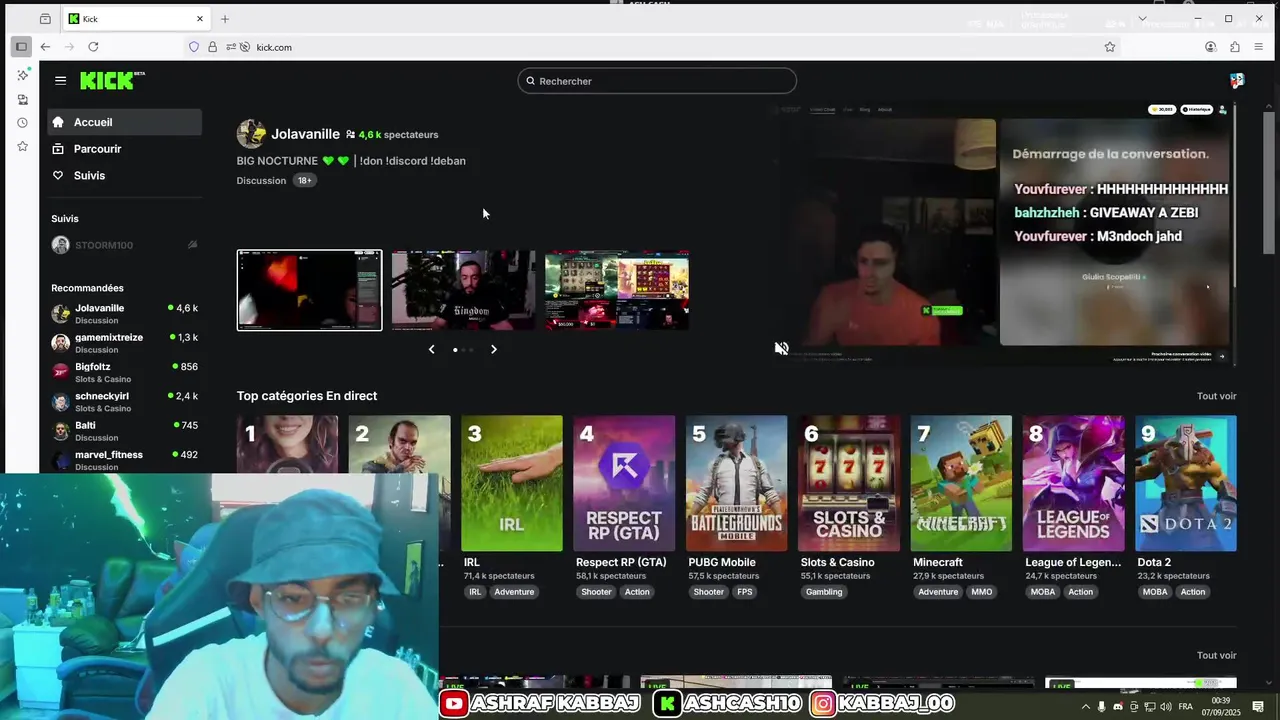Reload the page

(x=93, y=47)
